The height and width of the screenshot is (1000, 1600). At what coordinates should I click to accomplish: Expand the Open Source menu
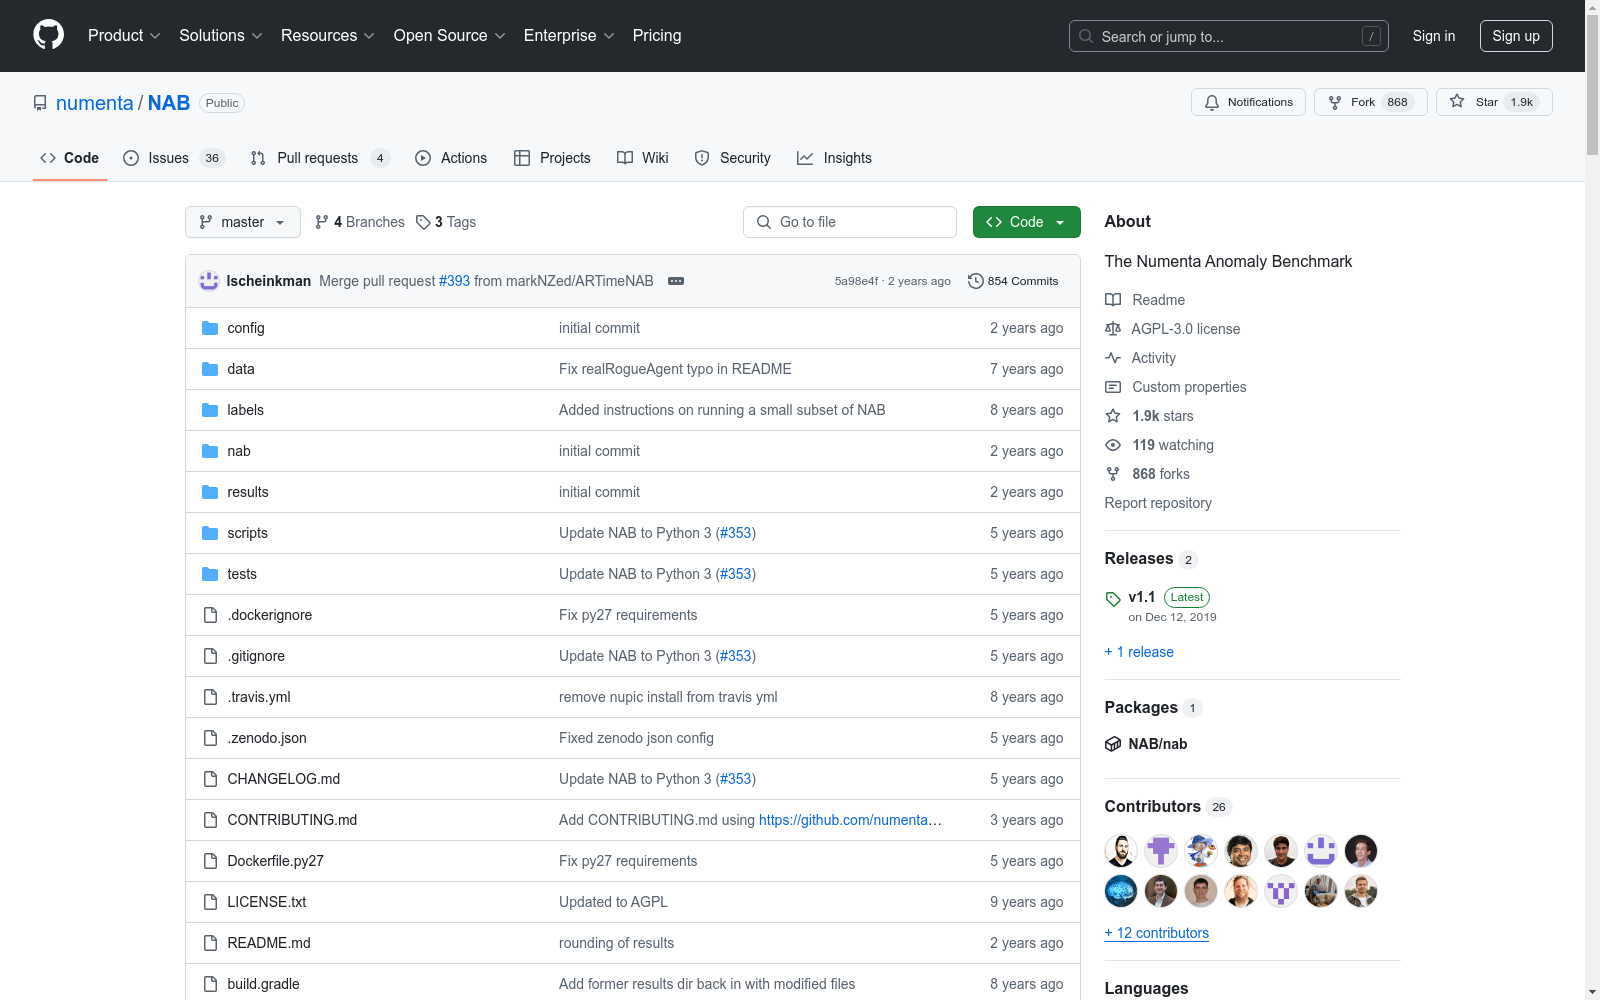pyautogui.click(x=450, y=35)
